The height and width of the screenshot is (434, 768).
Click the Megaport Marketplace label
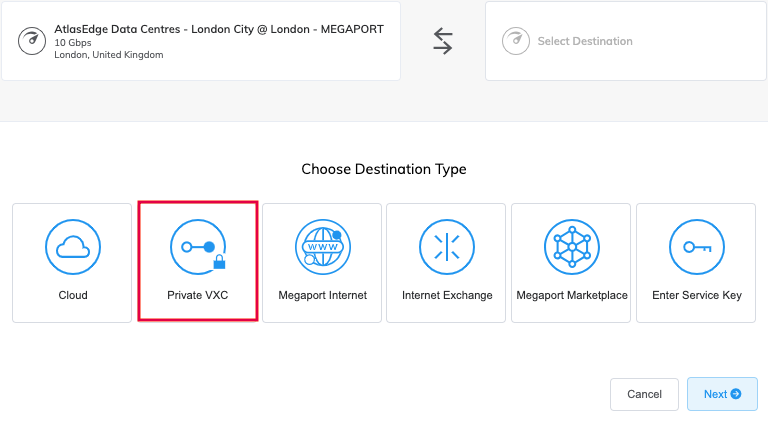coord(572,295)
